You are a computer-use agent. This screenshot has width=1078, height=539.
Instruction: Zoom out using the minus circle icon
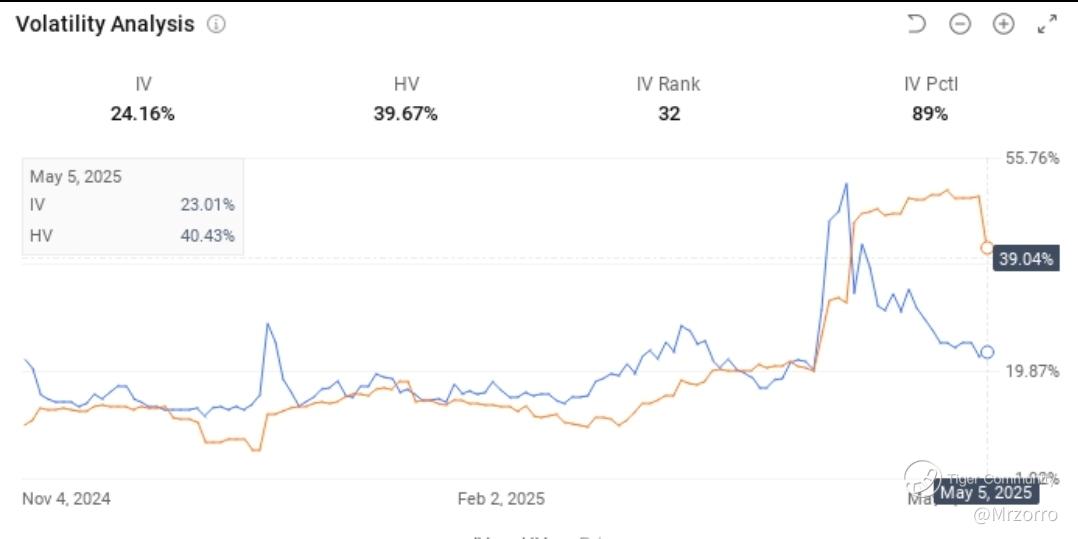click(960, 24)
